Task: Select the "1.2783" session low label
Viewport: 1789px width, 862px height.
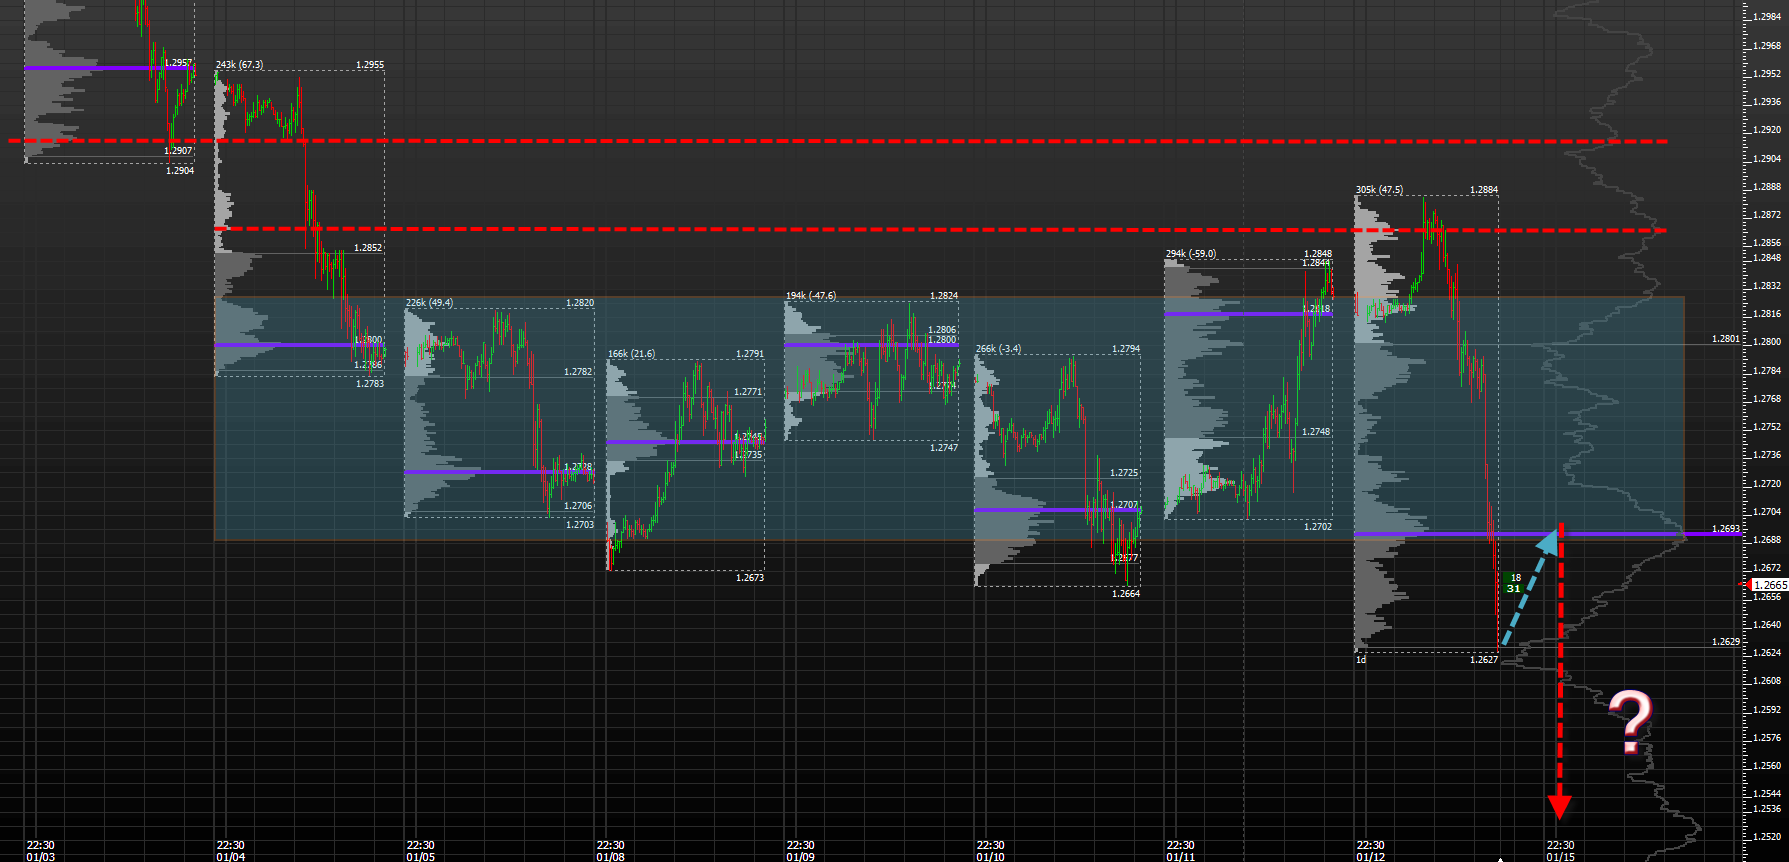Action: (x=370, y=384)
